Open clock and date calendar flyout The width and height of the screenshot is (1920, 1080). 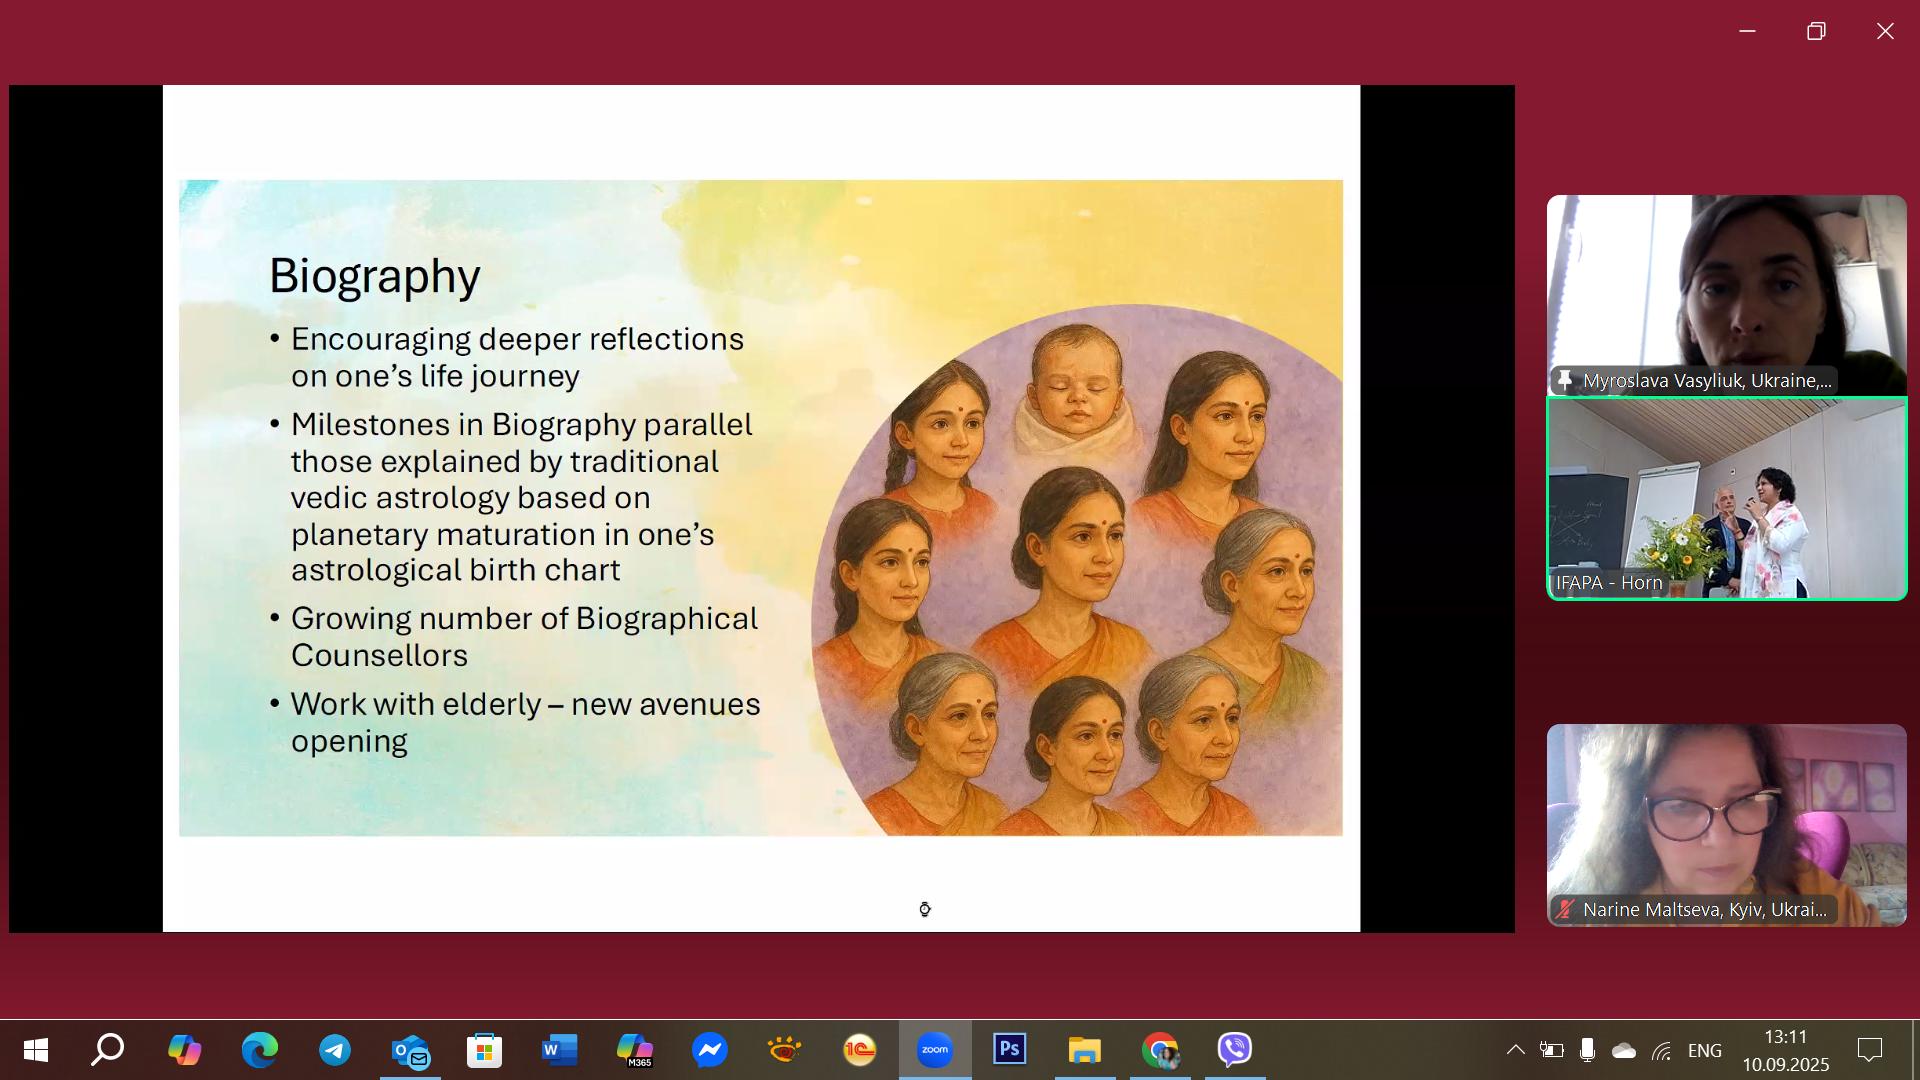click(x=1785, y=1050)
